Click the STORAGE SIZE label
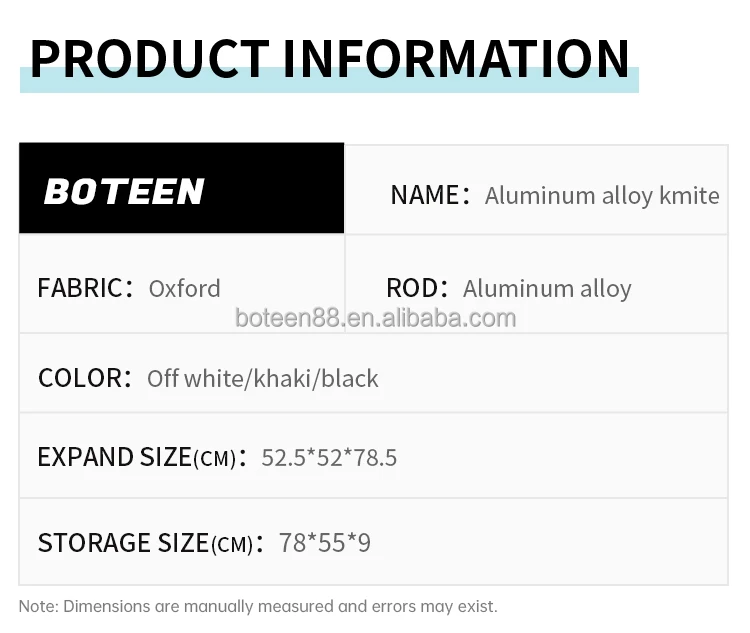750x633 pixels. click(x=123, y=543)
